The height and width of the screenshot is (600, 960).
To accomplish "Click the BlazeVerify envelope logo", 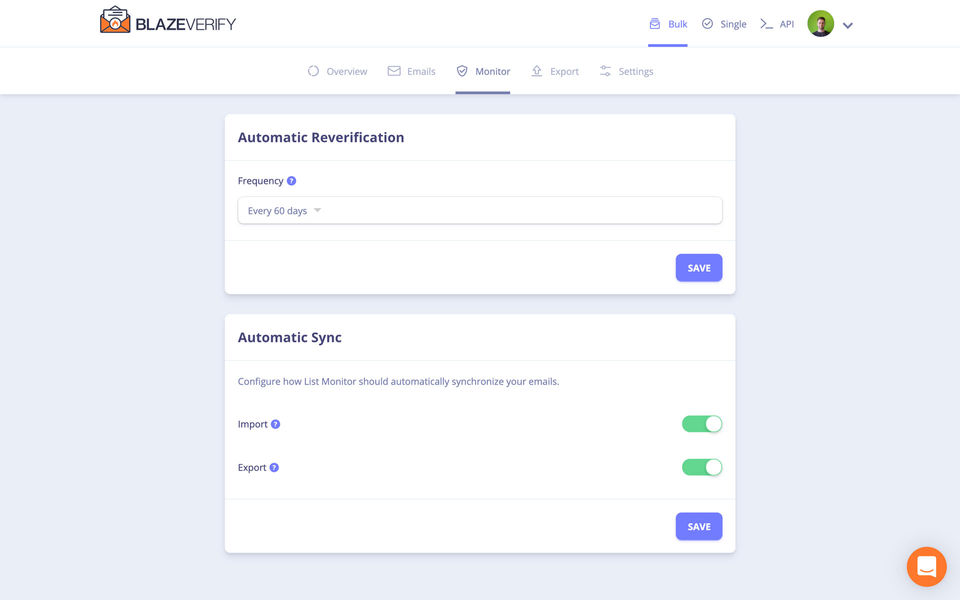I will (x=116, y=21).
